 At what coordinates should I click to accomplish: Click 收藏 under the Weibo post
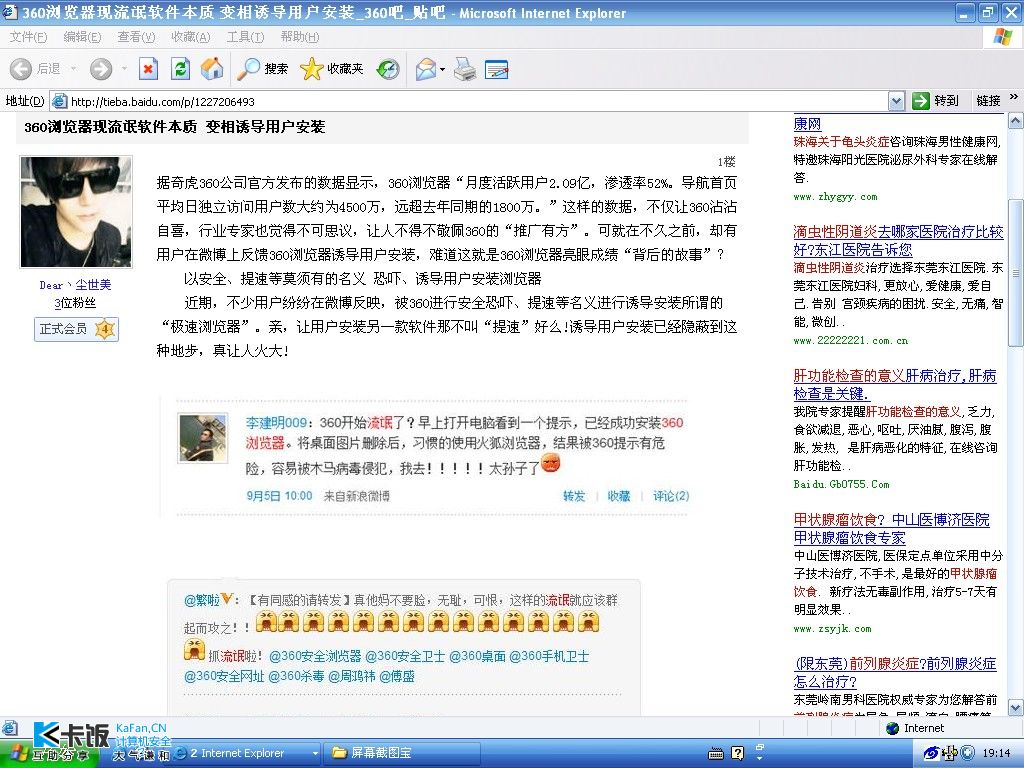click(618, 496)
